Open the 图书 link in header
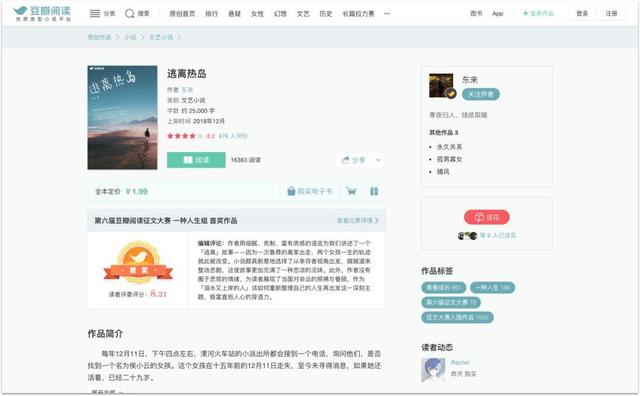Screen dimensions: 640x396 (x=476, y=13)
